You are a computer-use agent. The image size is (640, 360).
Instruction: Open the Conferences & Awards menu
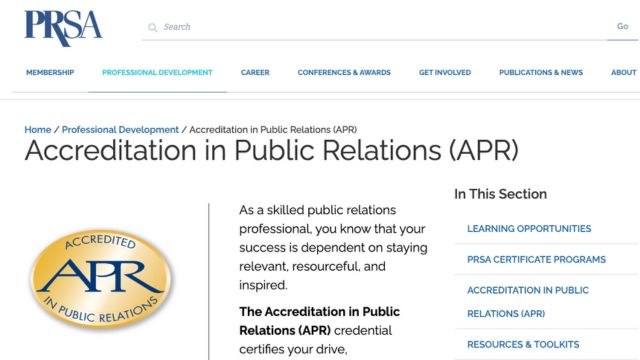tap(344, 73)
